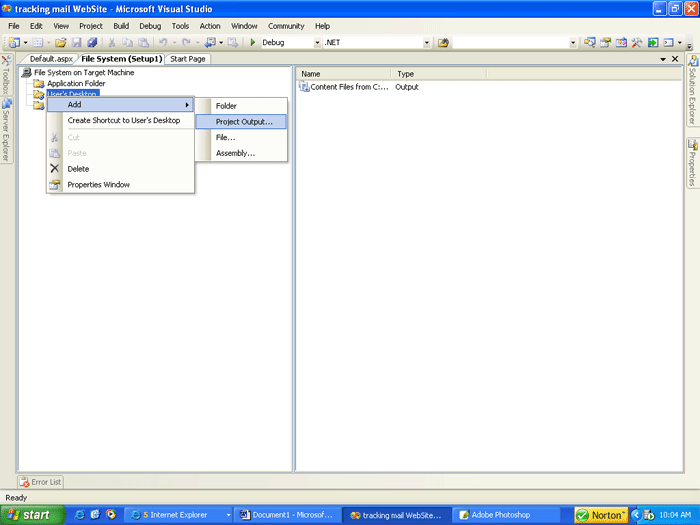Open the Error List tab
700x525 pixels.
(41, 482)
